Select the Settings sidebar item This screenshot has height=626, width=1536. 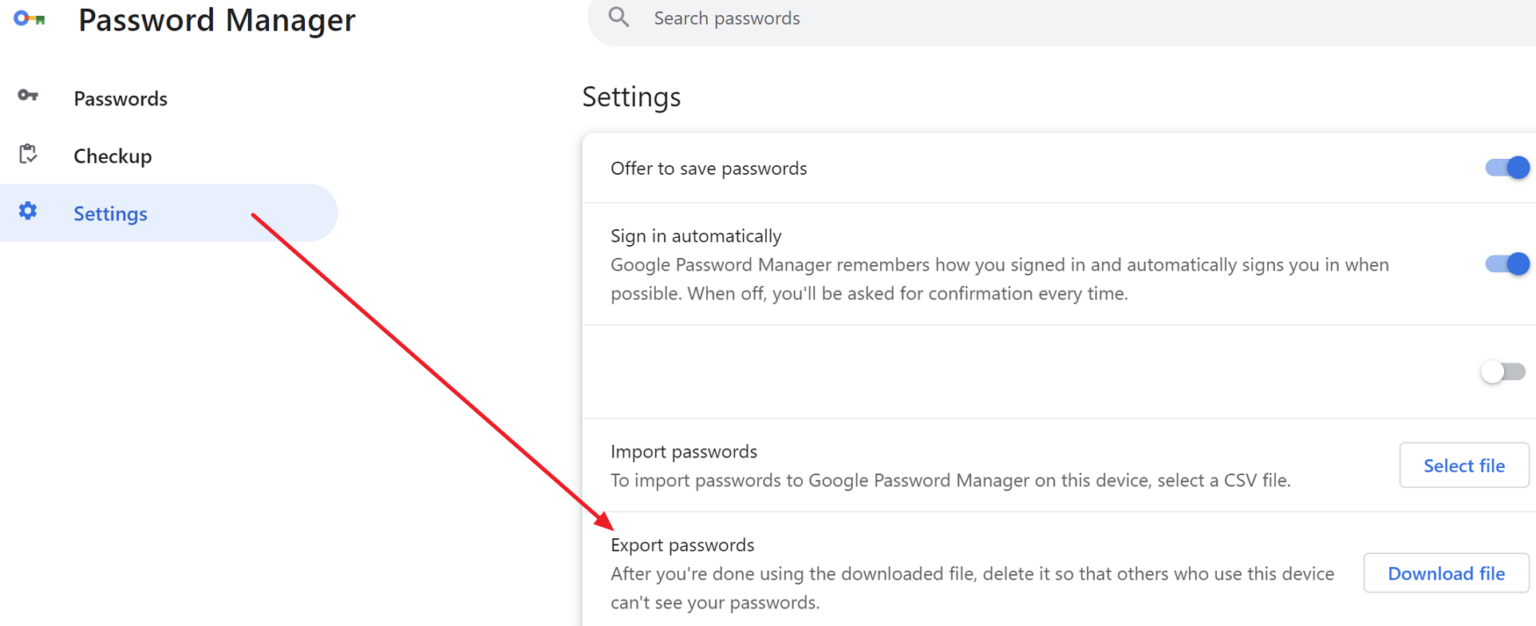coord(169,213)
